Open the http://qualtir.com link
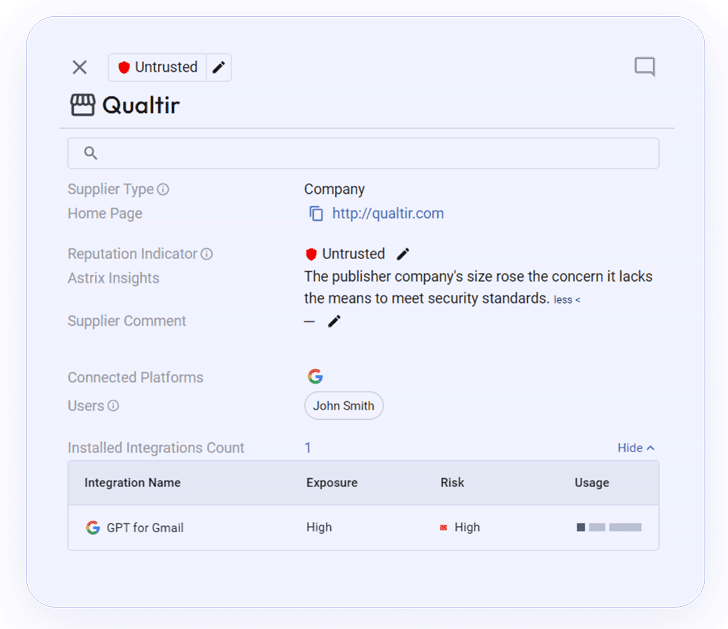 pyautogui.click(x=388, y=214)
